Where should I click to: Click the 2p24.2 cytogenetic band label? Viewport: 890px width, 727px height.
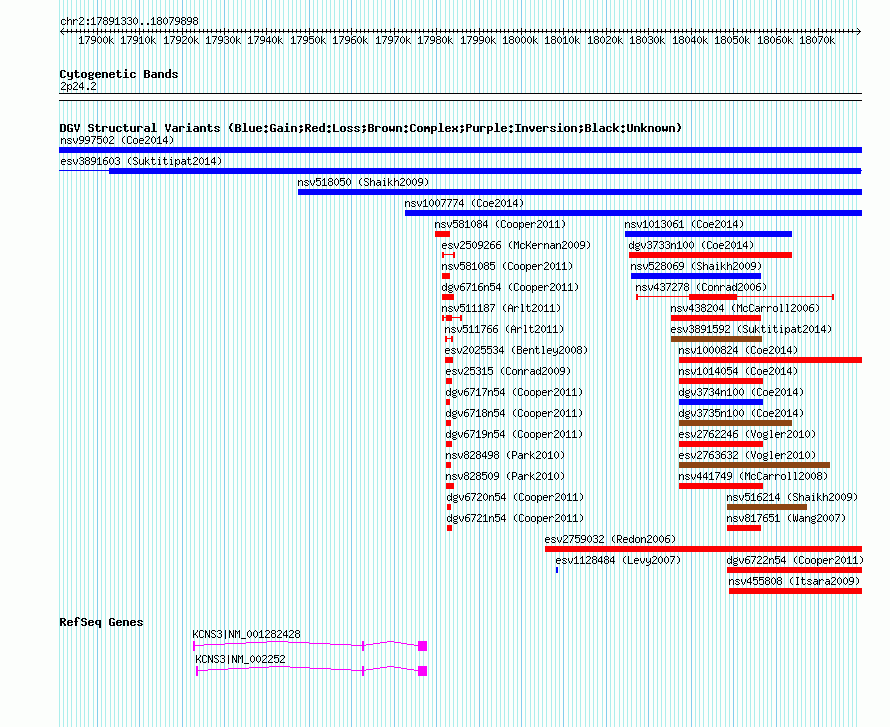tap(78, 86)
